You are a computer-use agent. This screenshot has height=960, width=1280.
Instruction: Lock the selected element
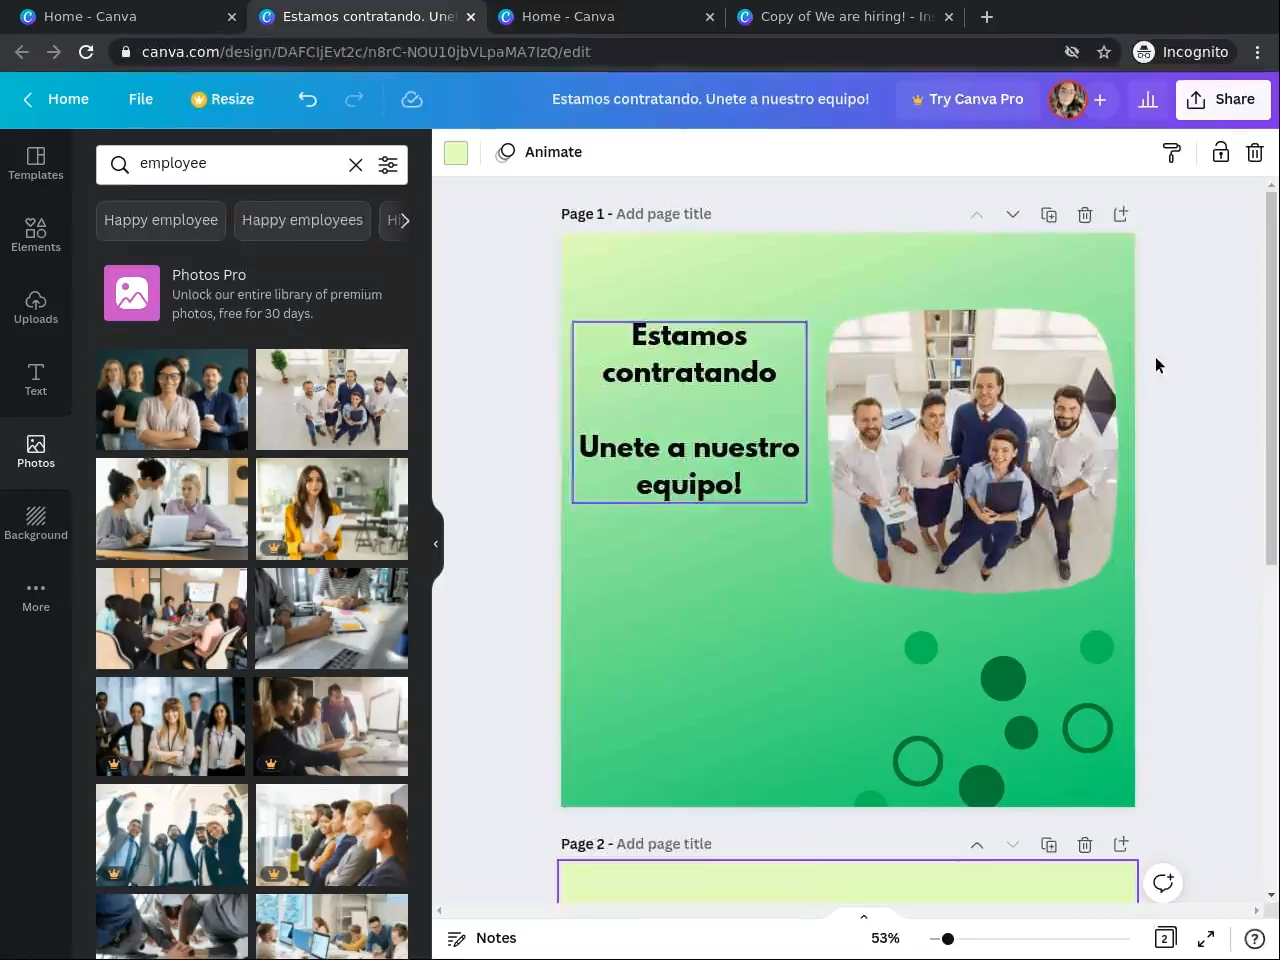(1221, 152)
